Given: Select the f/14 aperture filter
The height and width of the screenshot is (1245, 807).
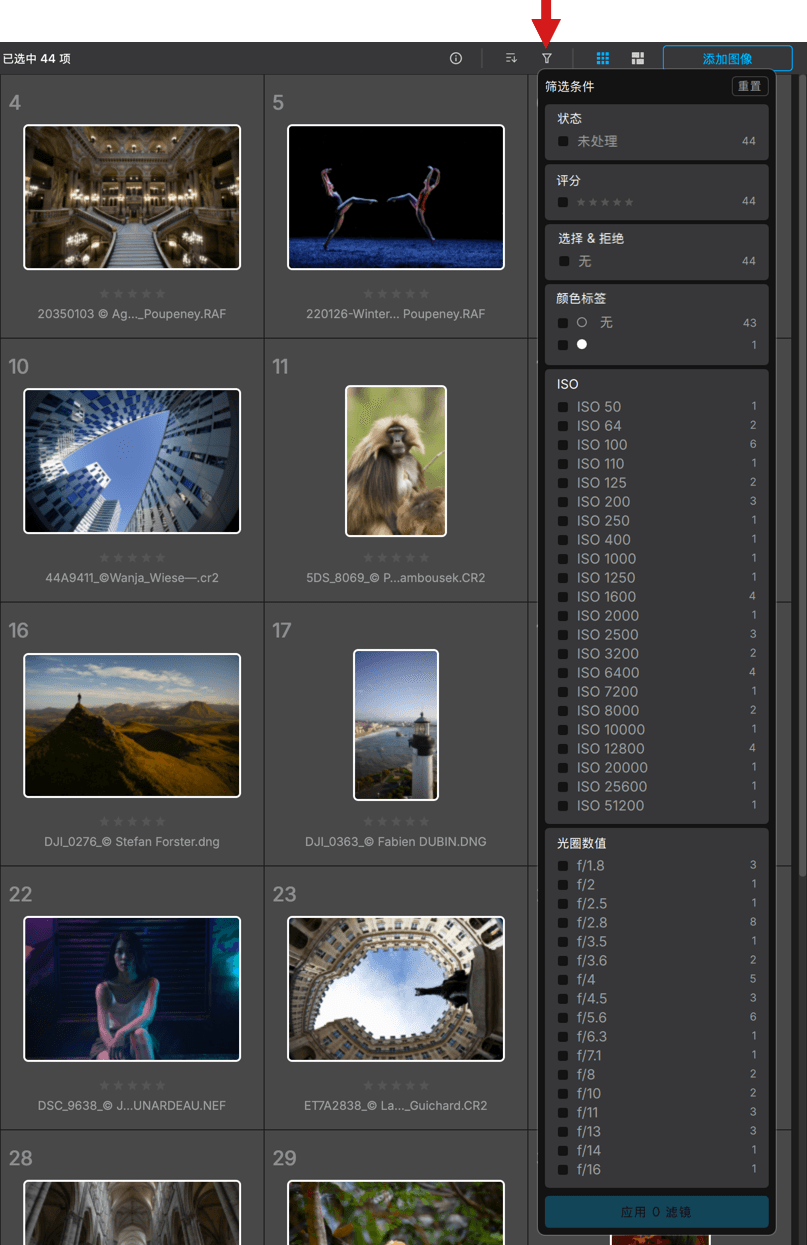Looking at the screenshot, I should tap(563, 1151).
